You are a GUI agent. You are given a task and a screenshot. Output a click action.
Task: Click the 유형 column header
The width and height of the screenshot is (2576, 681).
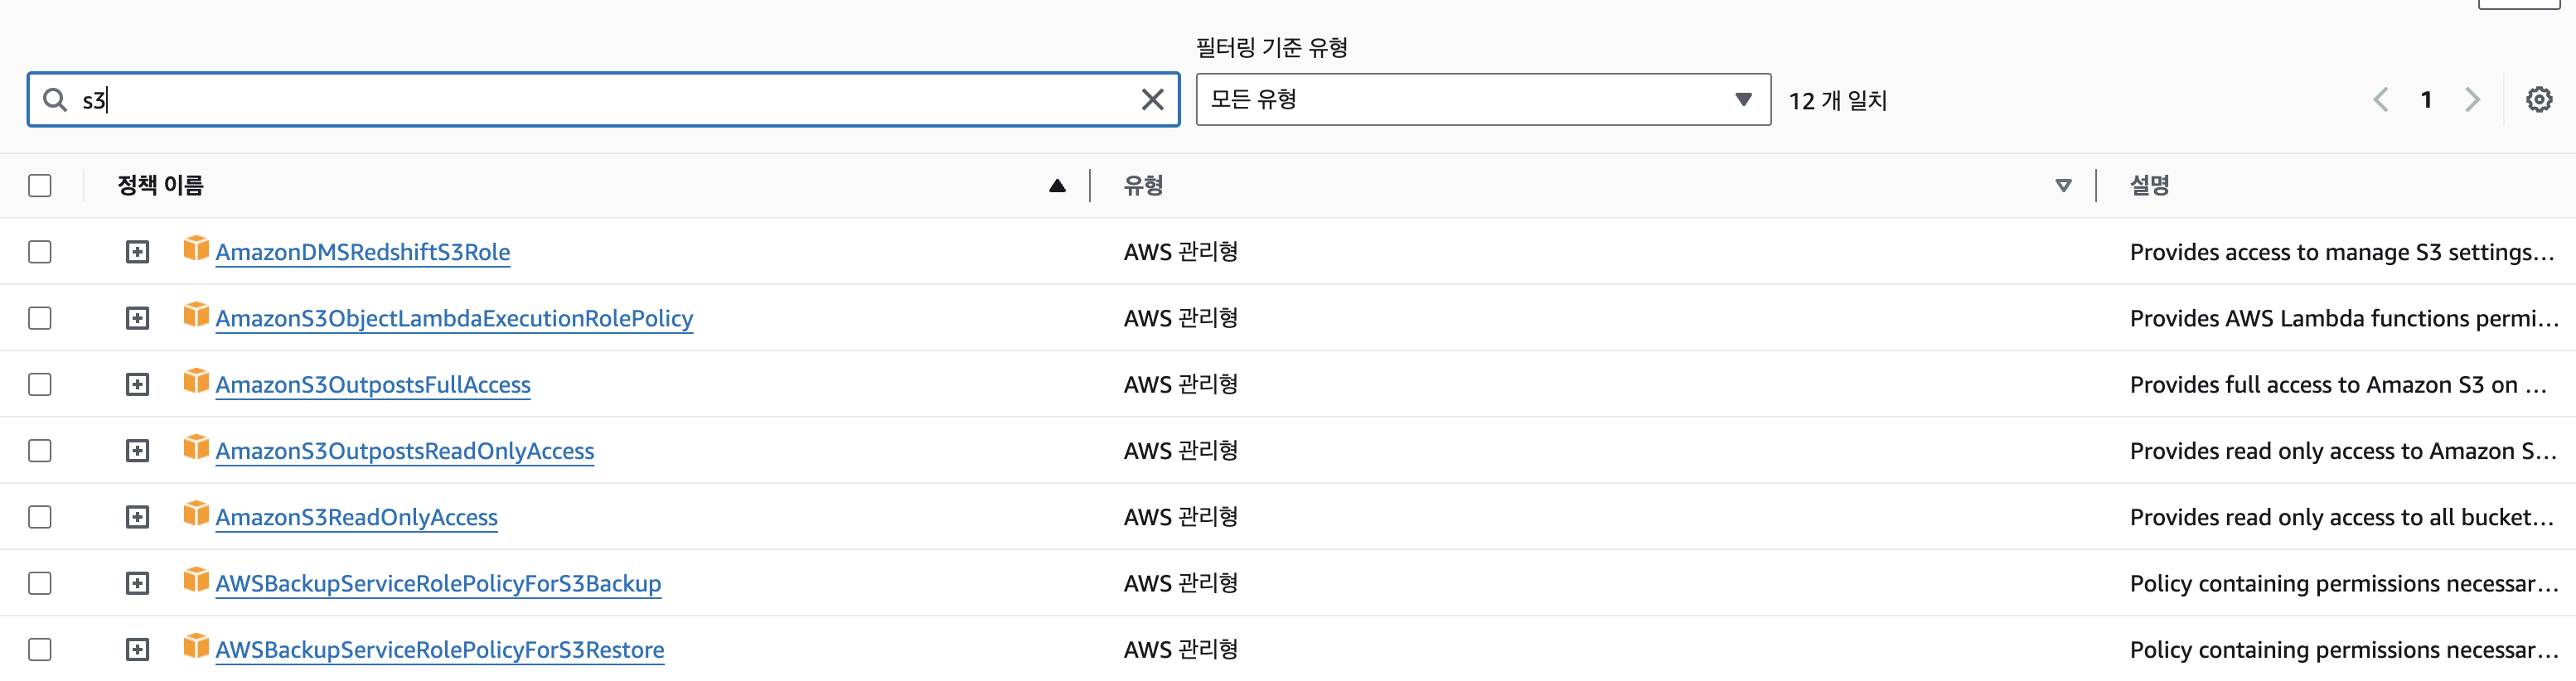(1143, 185)
